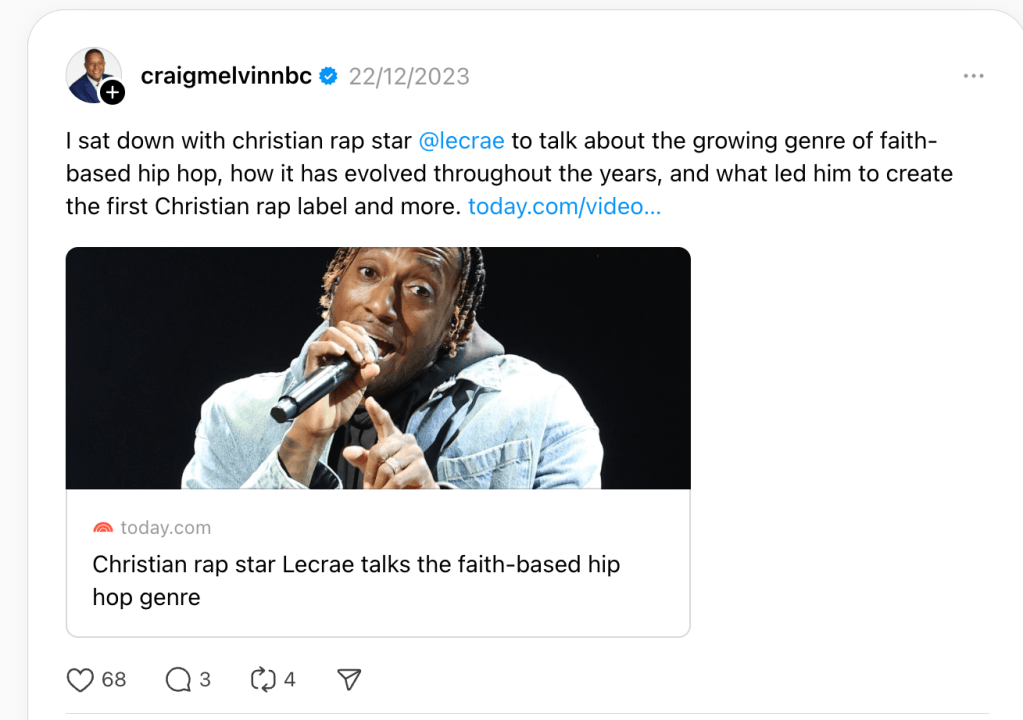Share the post via the paper plane icon
1023x720 pixels.
tap(348, 680)
